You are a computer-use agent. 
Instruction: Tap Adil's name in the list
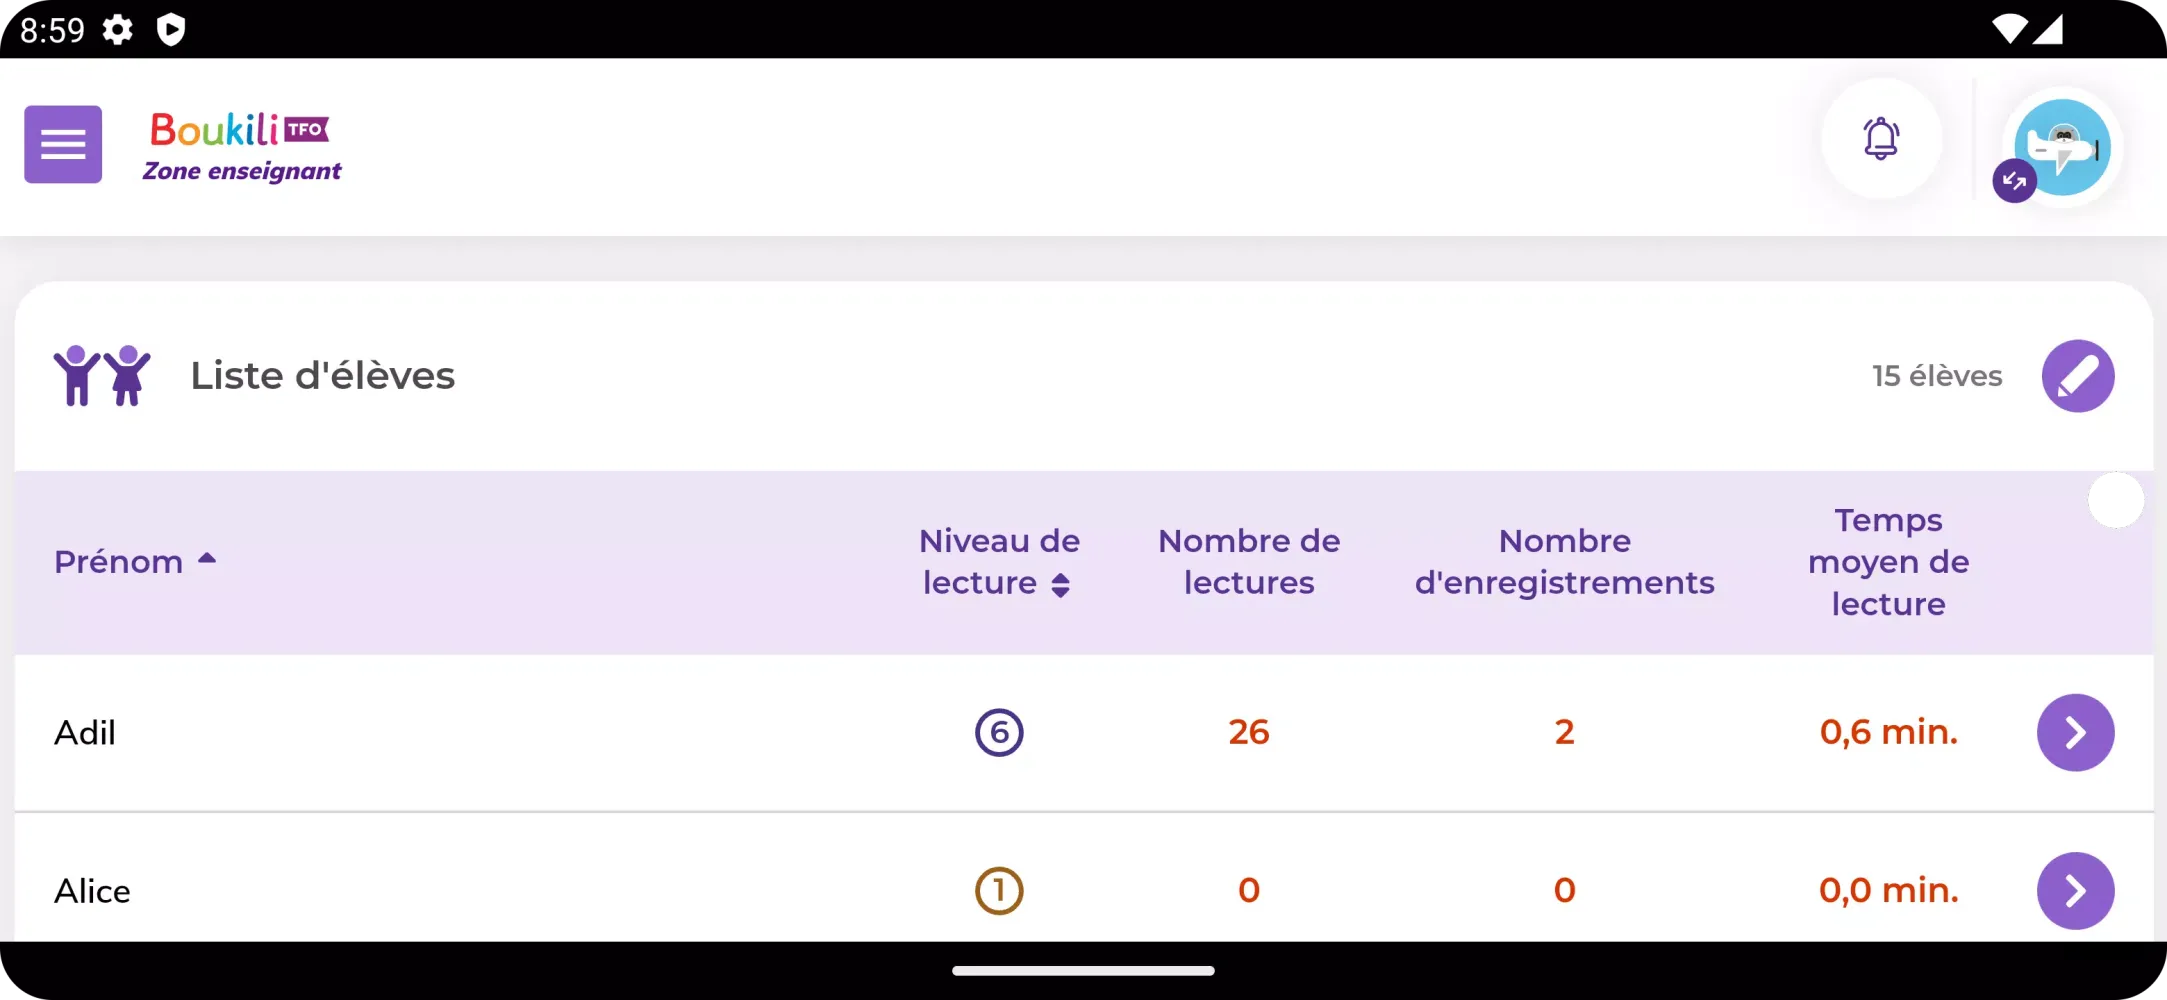click(85, 733)
